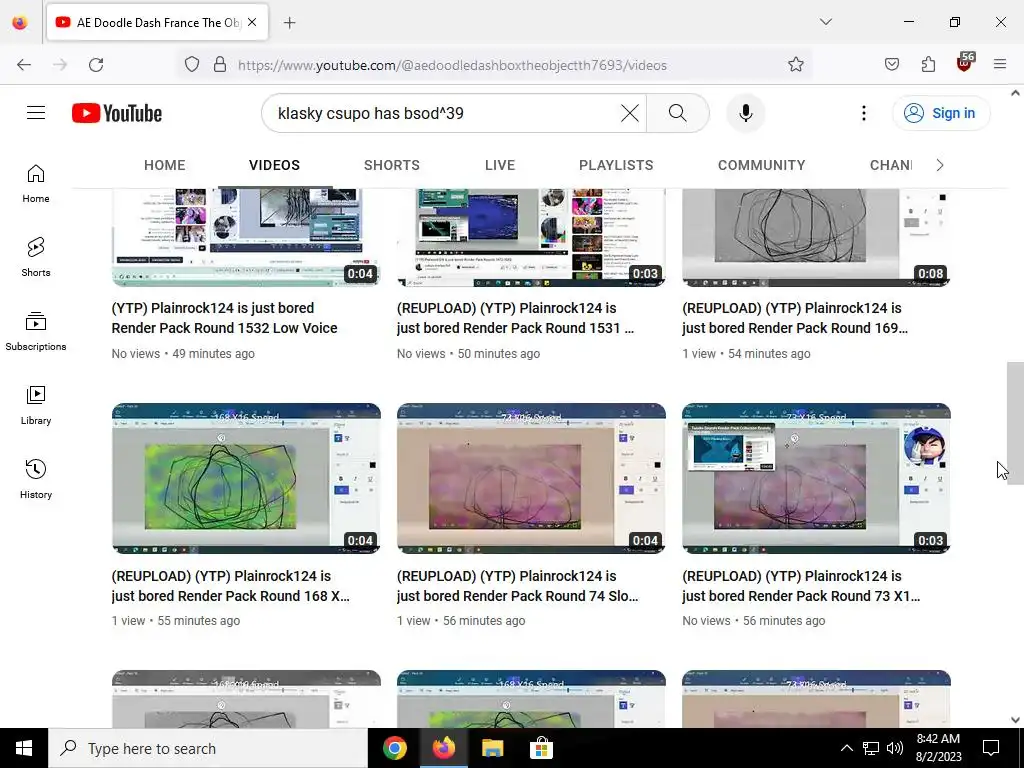Open Firefox application menu
1024x768 pixels.
[1000, 65]
